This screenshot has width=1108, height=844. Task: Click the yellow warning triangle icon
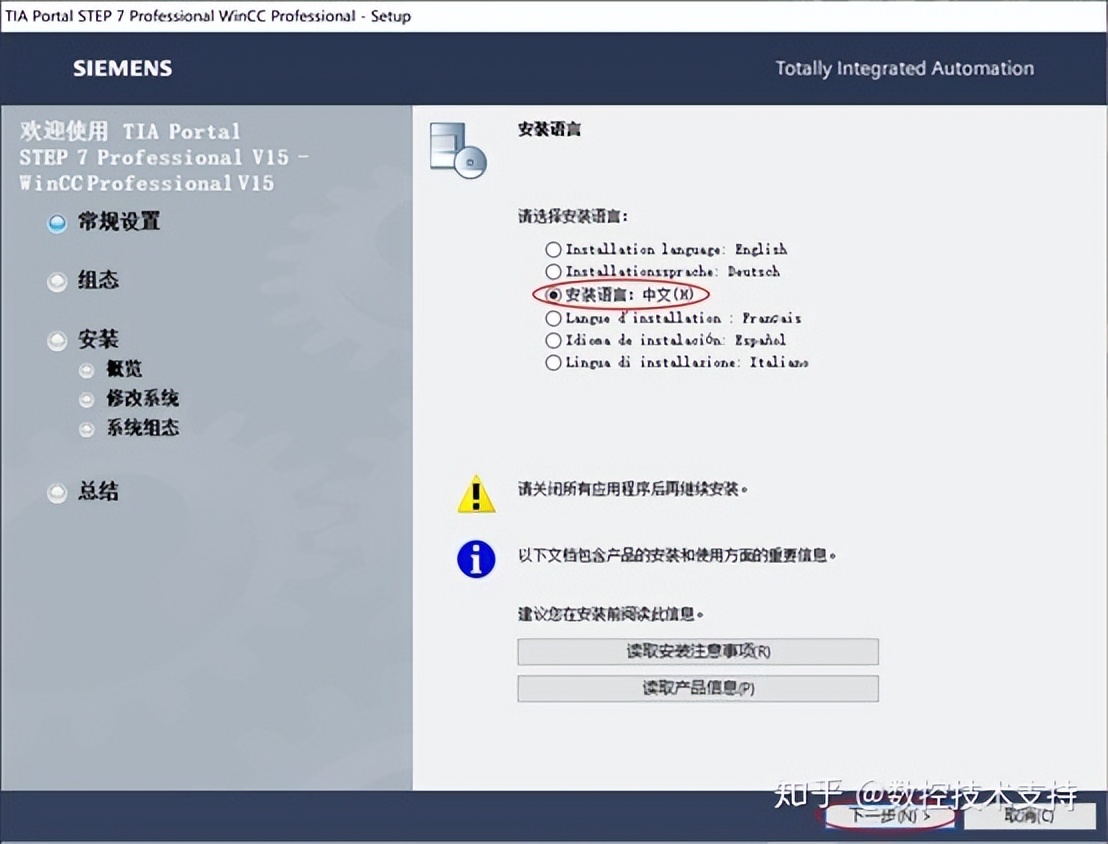coord(475,493)
